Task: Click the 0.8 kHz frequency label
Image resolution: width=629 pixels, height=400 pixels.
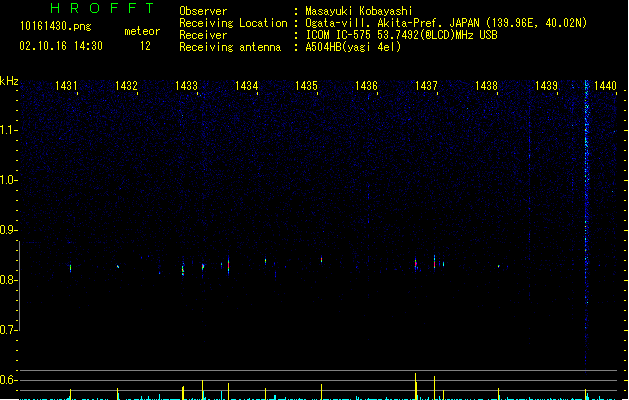Action: (x=8, y=280)
